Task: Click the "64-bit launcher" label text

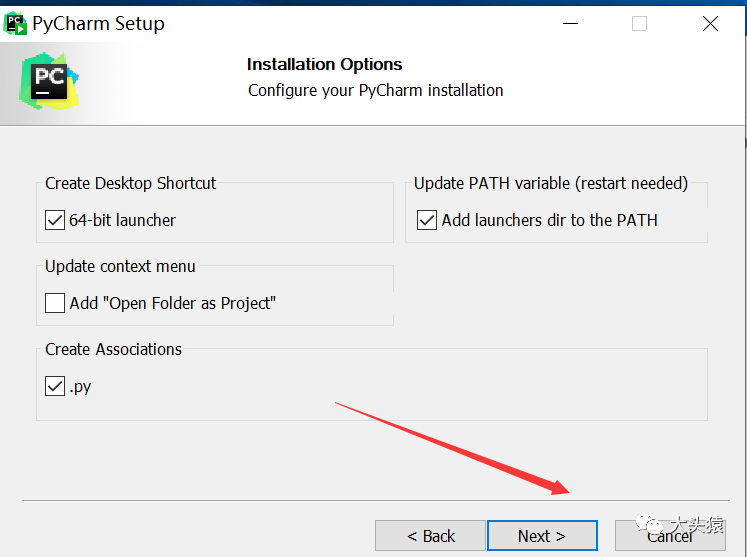Action: pyautogui.click(x=122, y=220)
